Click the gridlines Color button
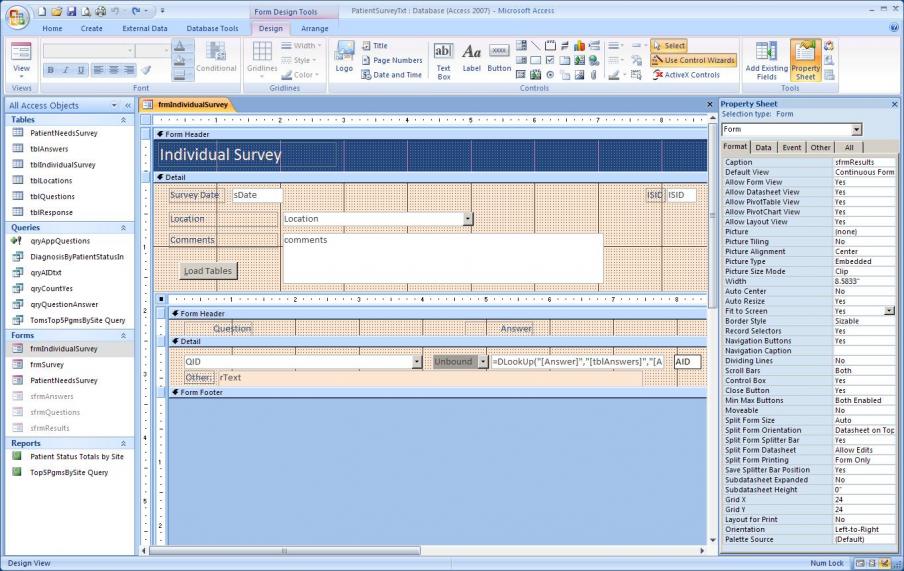904x571 pixels. (x=302, y=74)
